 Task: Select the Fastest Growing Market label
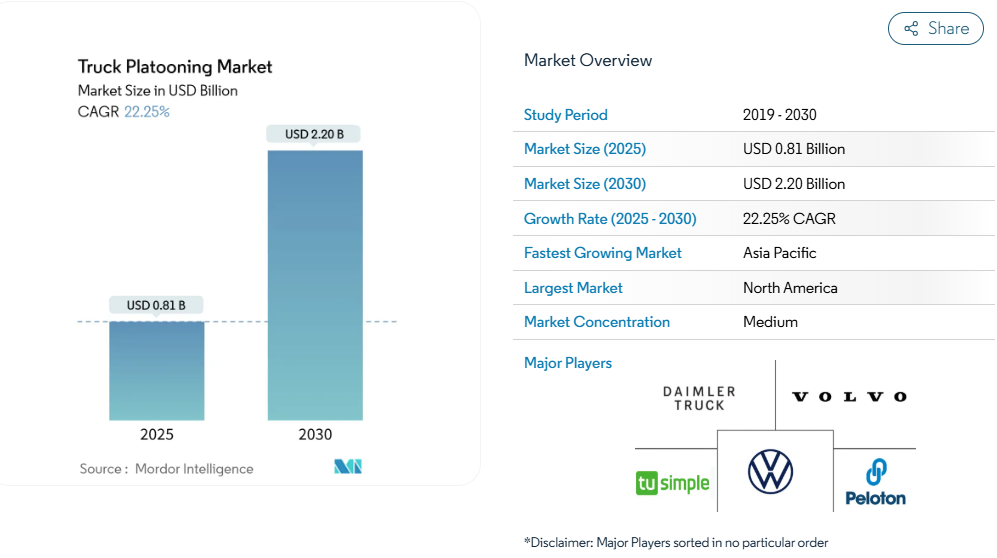pos(602,253)
